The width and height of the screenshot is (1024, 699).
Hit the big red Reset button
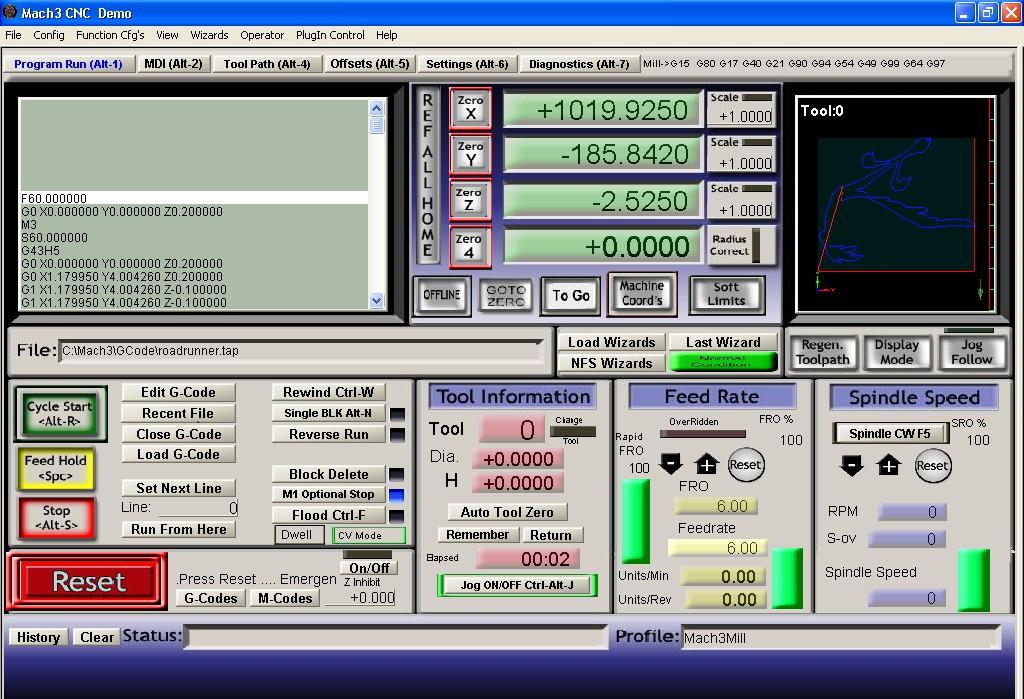88,581
